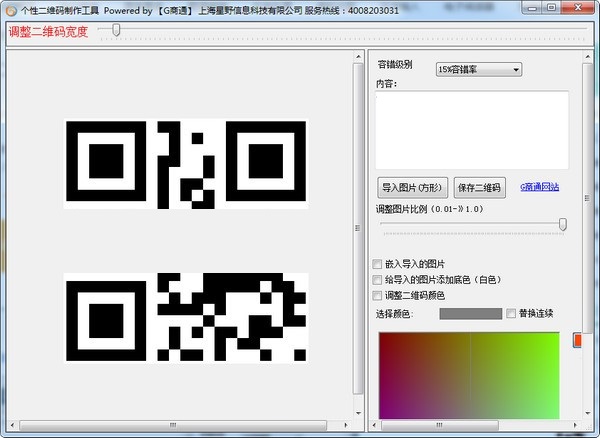
Task: Click left arrow of settings panel horizontal scrollbar
Action: pos(374,425)
